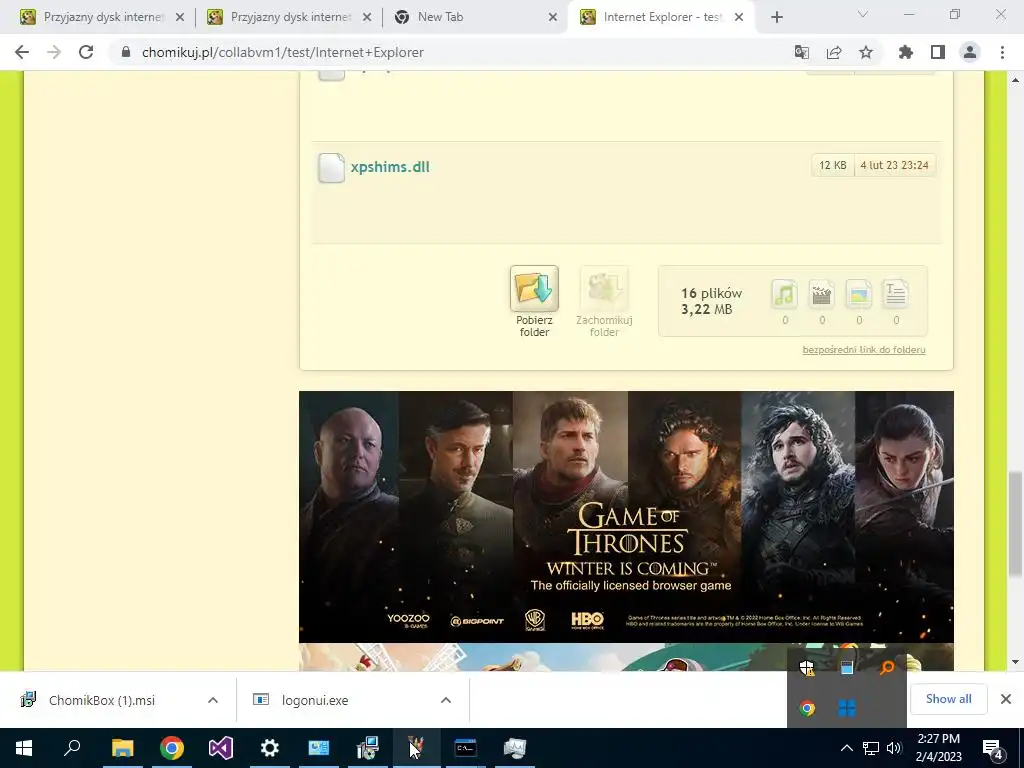Bookmark this page with the star icon
This screenshot has height=768, width=1024.
click(866, 52)
